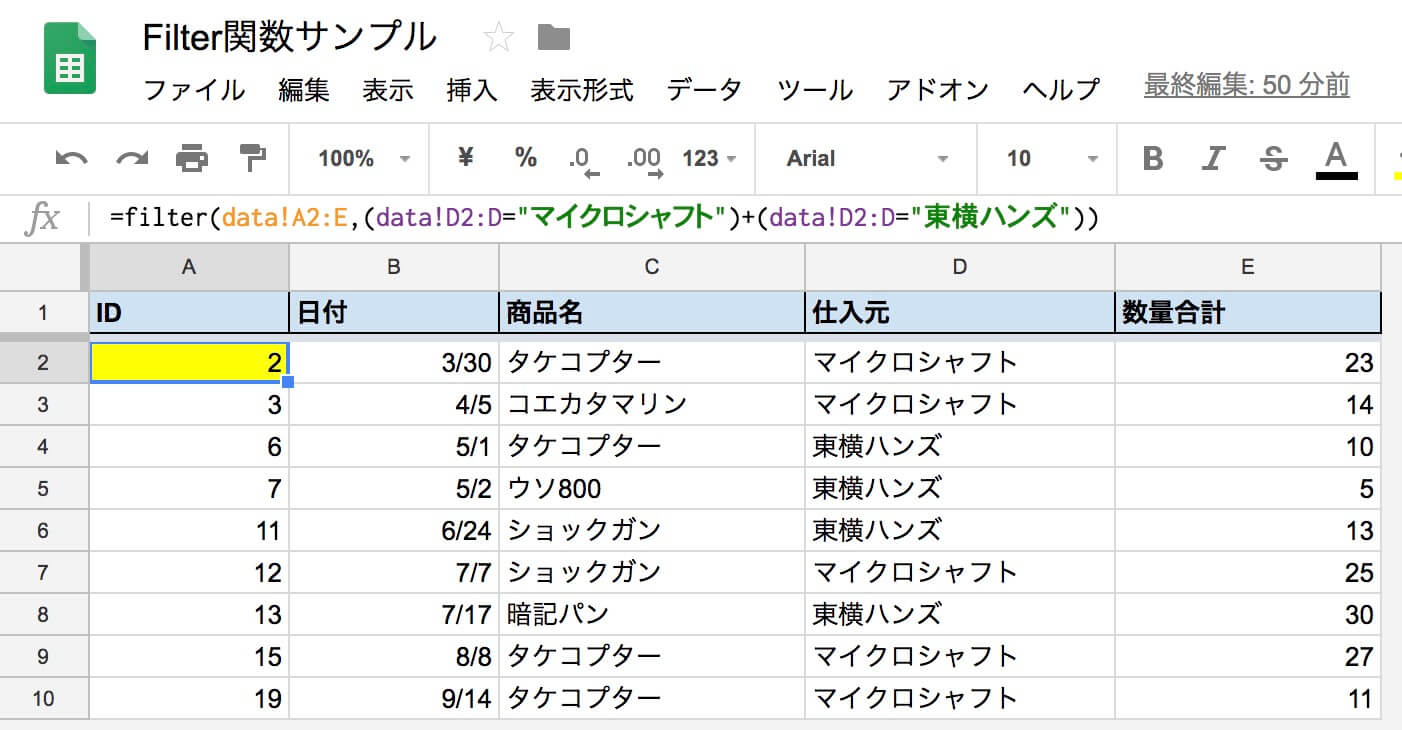1402x730 pixels.
Task: Click the redo arrow icon
Action: point(131,158)
